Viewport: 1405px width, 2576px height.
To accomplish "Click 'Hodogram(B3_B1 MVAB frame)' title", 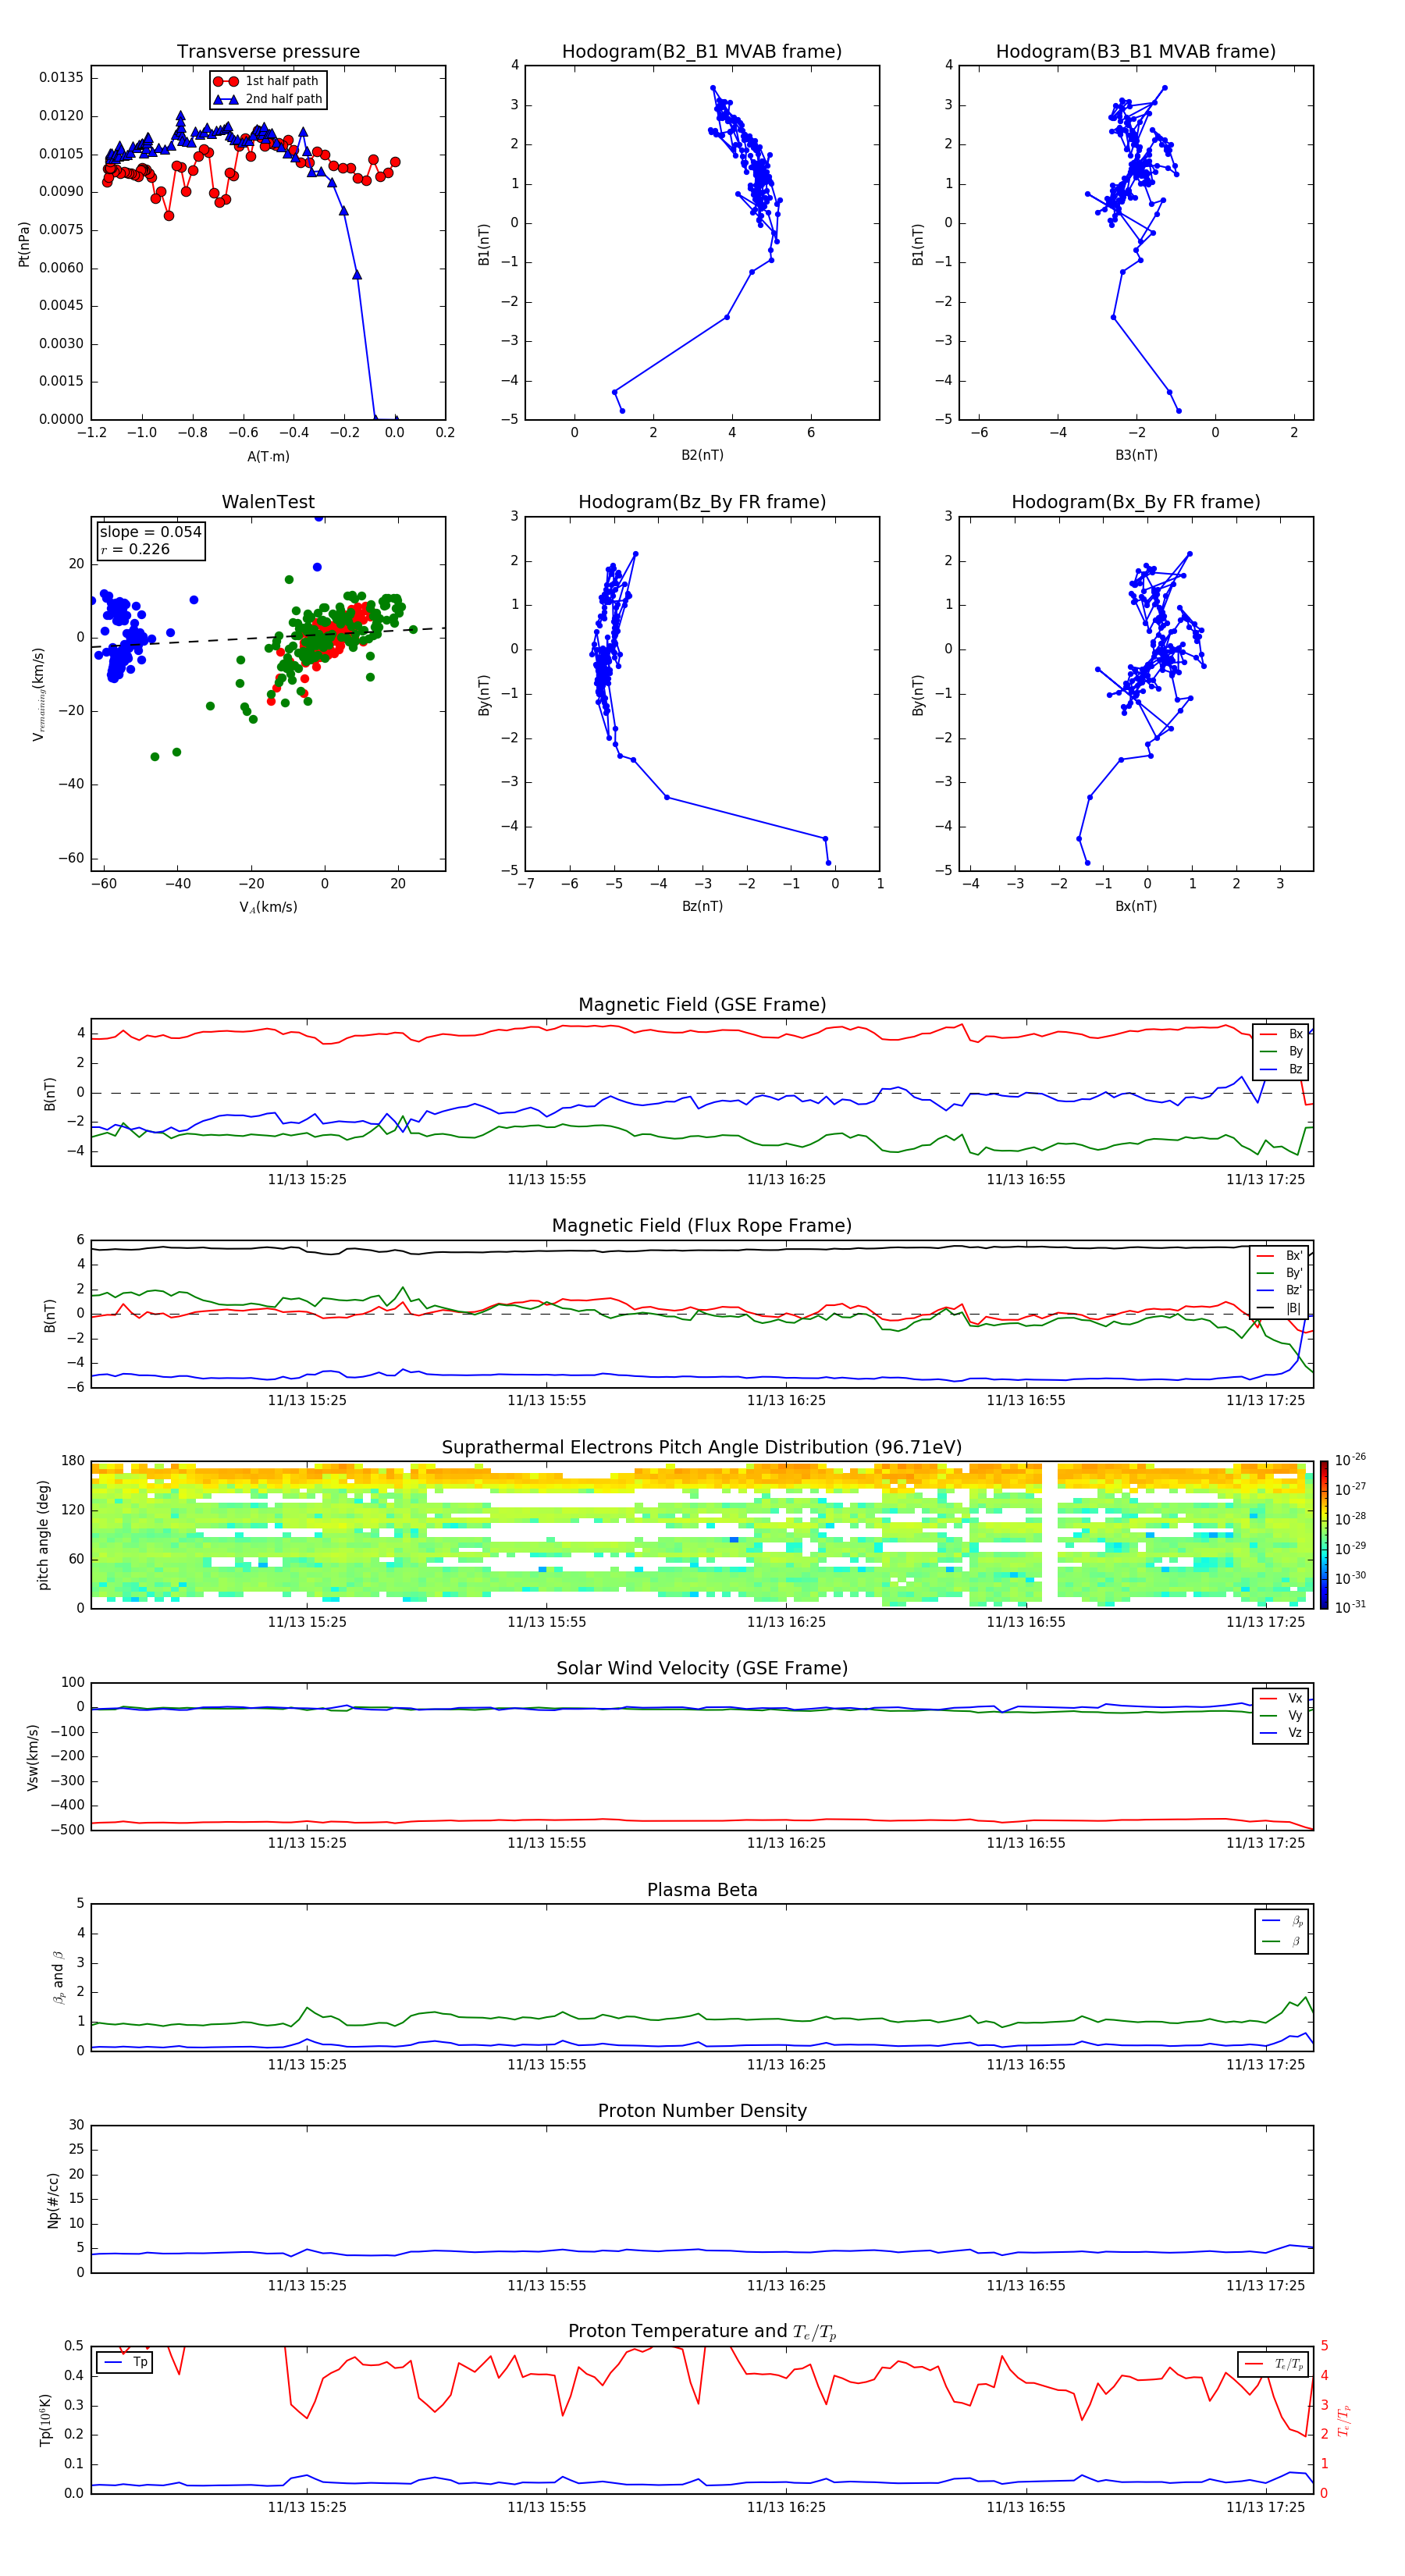I will click(1136, 51).
